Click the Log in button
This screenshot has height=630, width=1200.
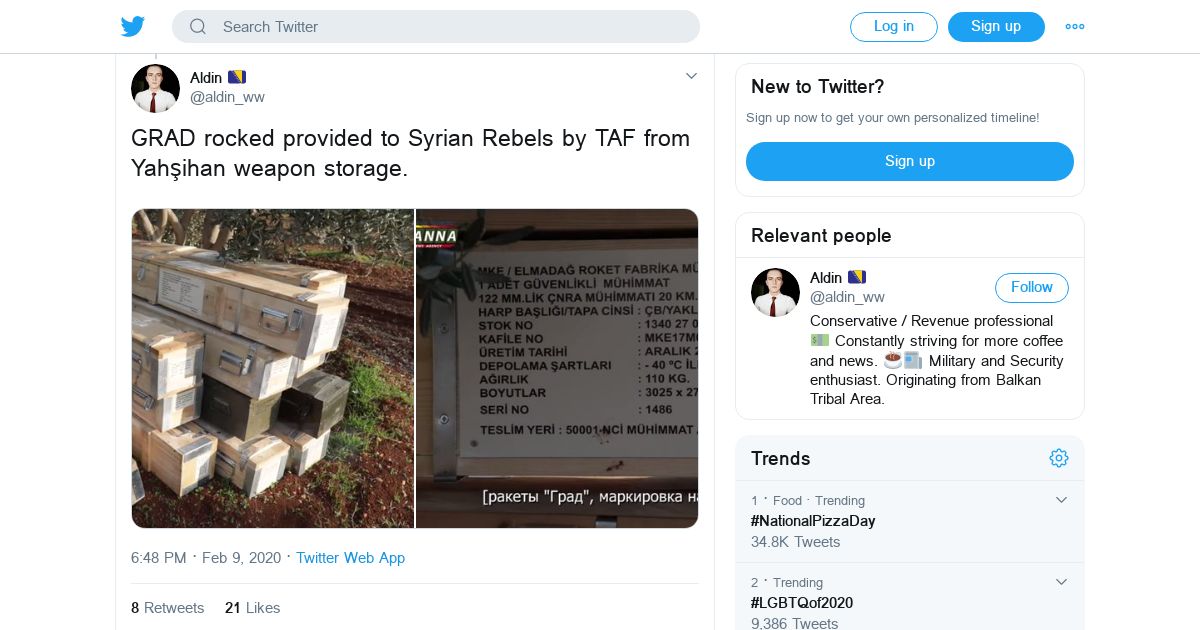pyautogui.click(x=893, y=27)
